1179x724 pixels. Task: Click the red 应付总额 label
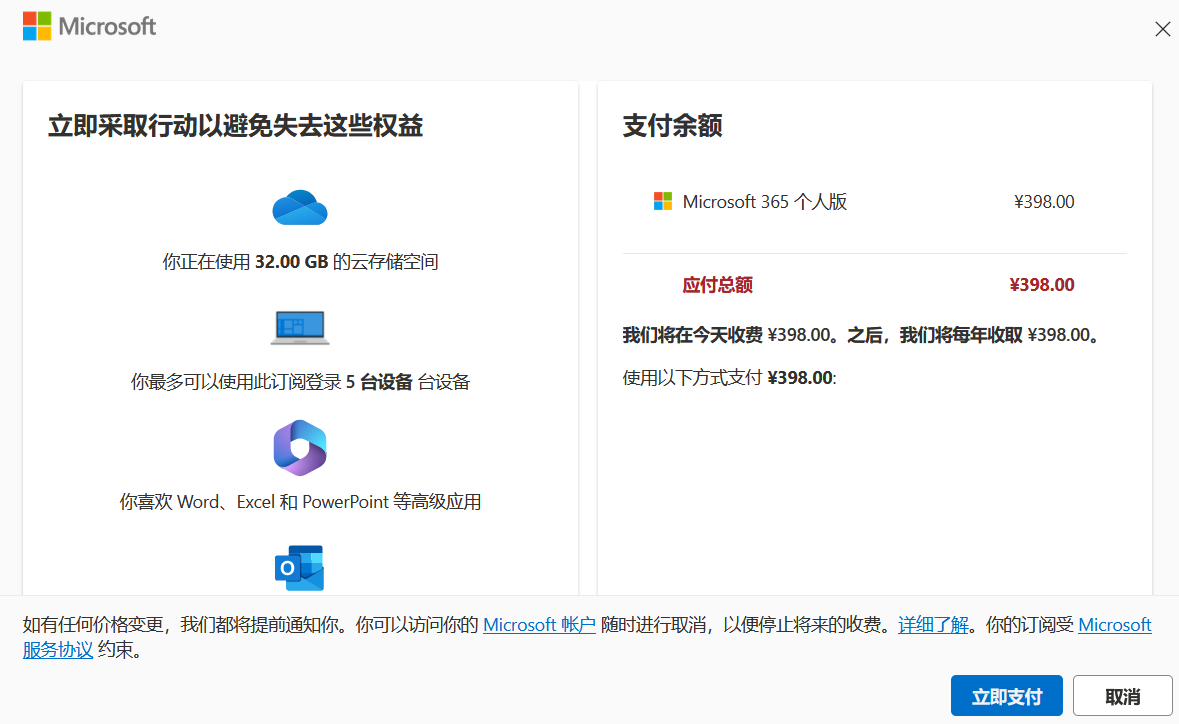[717, 285]
